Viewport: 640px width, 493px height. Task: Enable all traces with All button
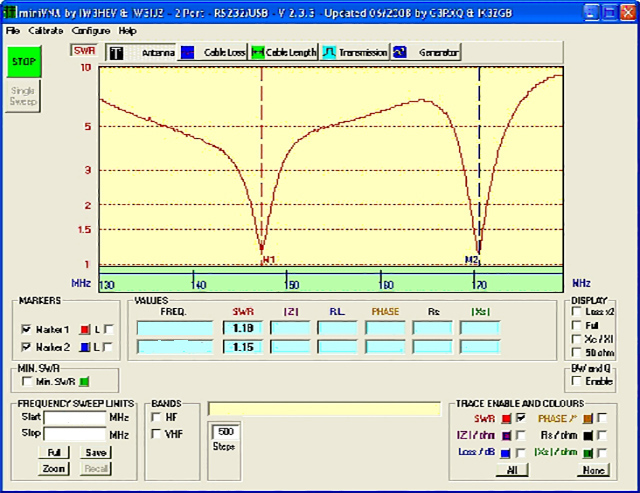[x=512, y=470]
